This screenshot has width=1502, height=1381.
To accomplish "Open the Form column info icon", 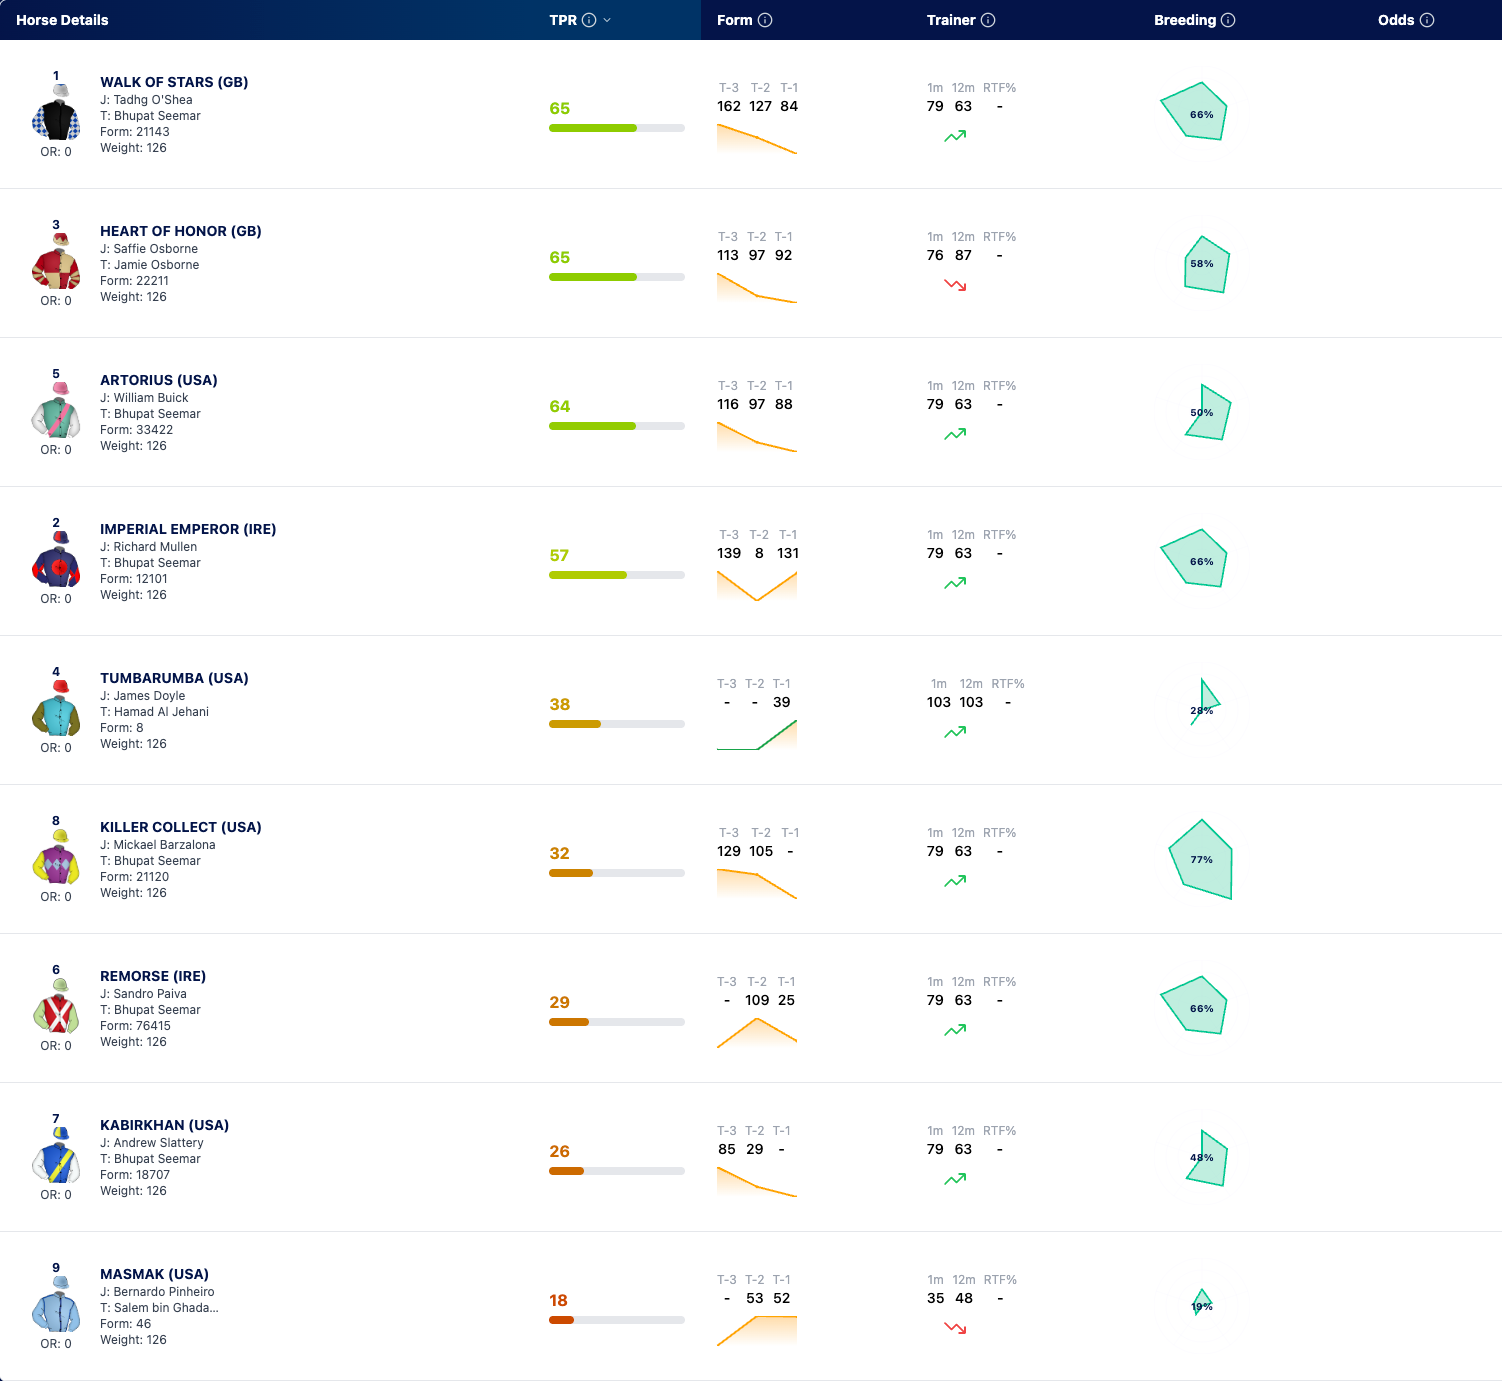I will click(x=765, y=20).
